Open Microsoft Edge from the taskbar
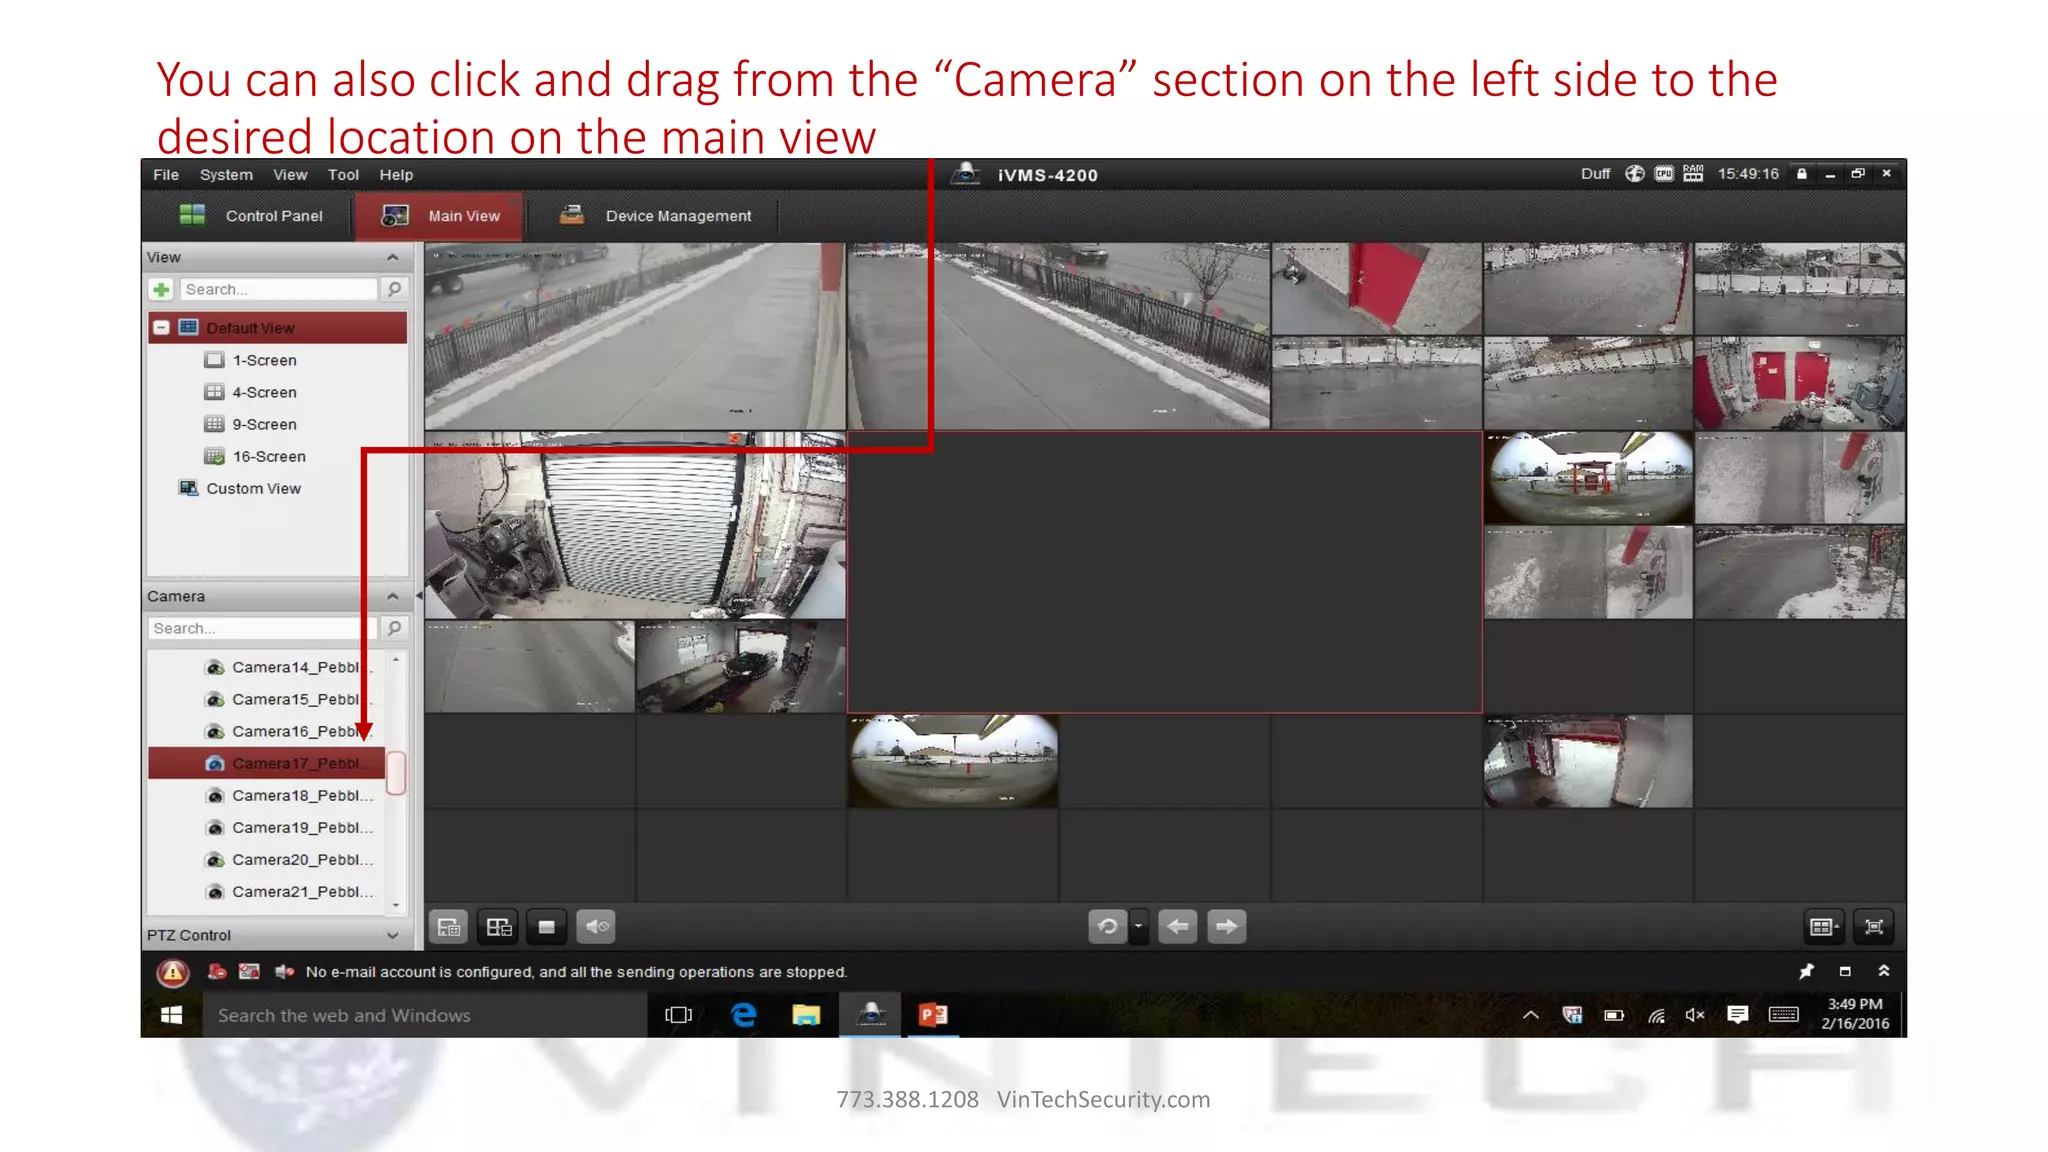The height and width of the screenshot is (1152, 2048). point(743,1015)
